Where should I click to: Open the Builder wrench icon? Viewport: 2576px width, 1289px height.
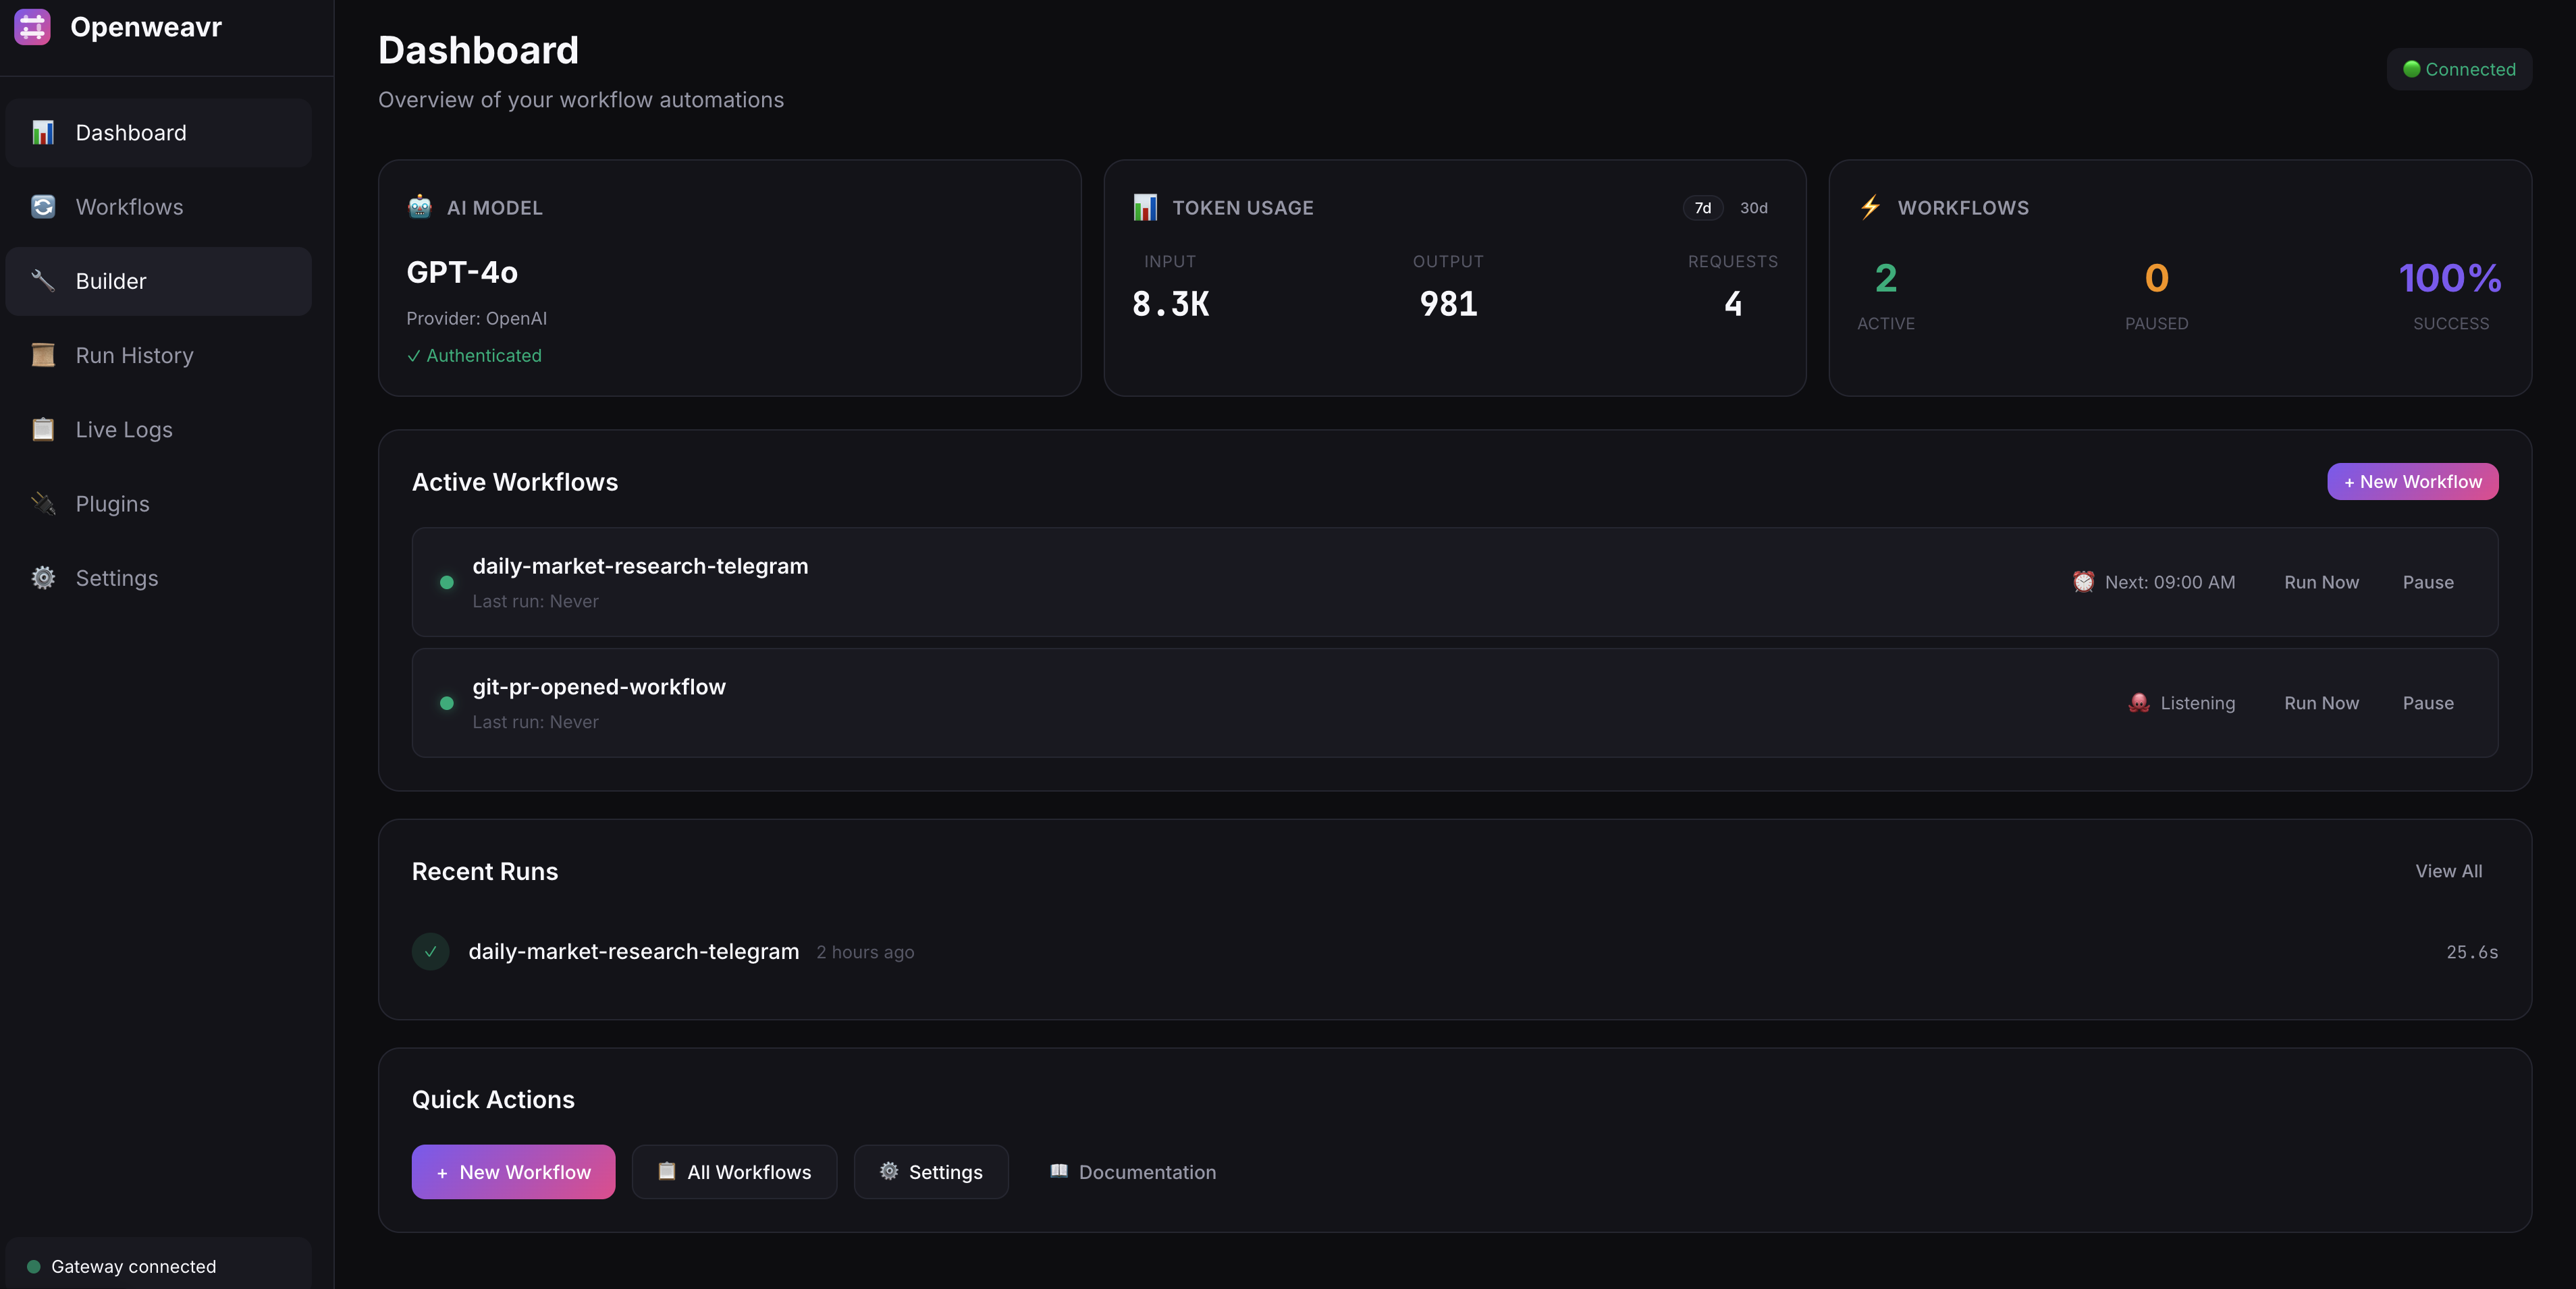43,281
